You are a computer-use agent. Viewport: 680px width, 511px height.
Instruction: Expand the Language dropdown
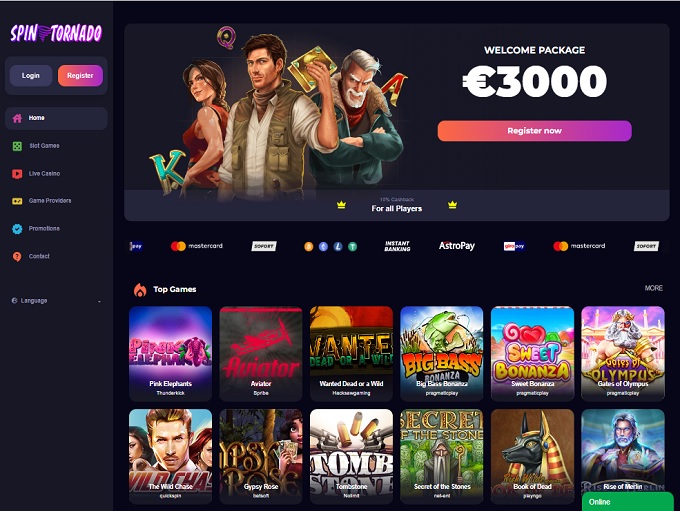56,301
